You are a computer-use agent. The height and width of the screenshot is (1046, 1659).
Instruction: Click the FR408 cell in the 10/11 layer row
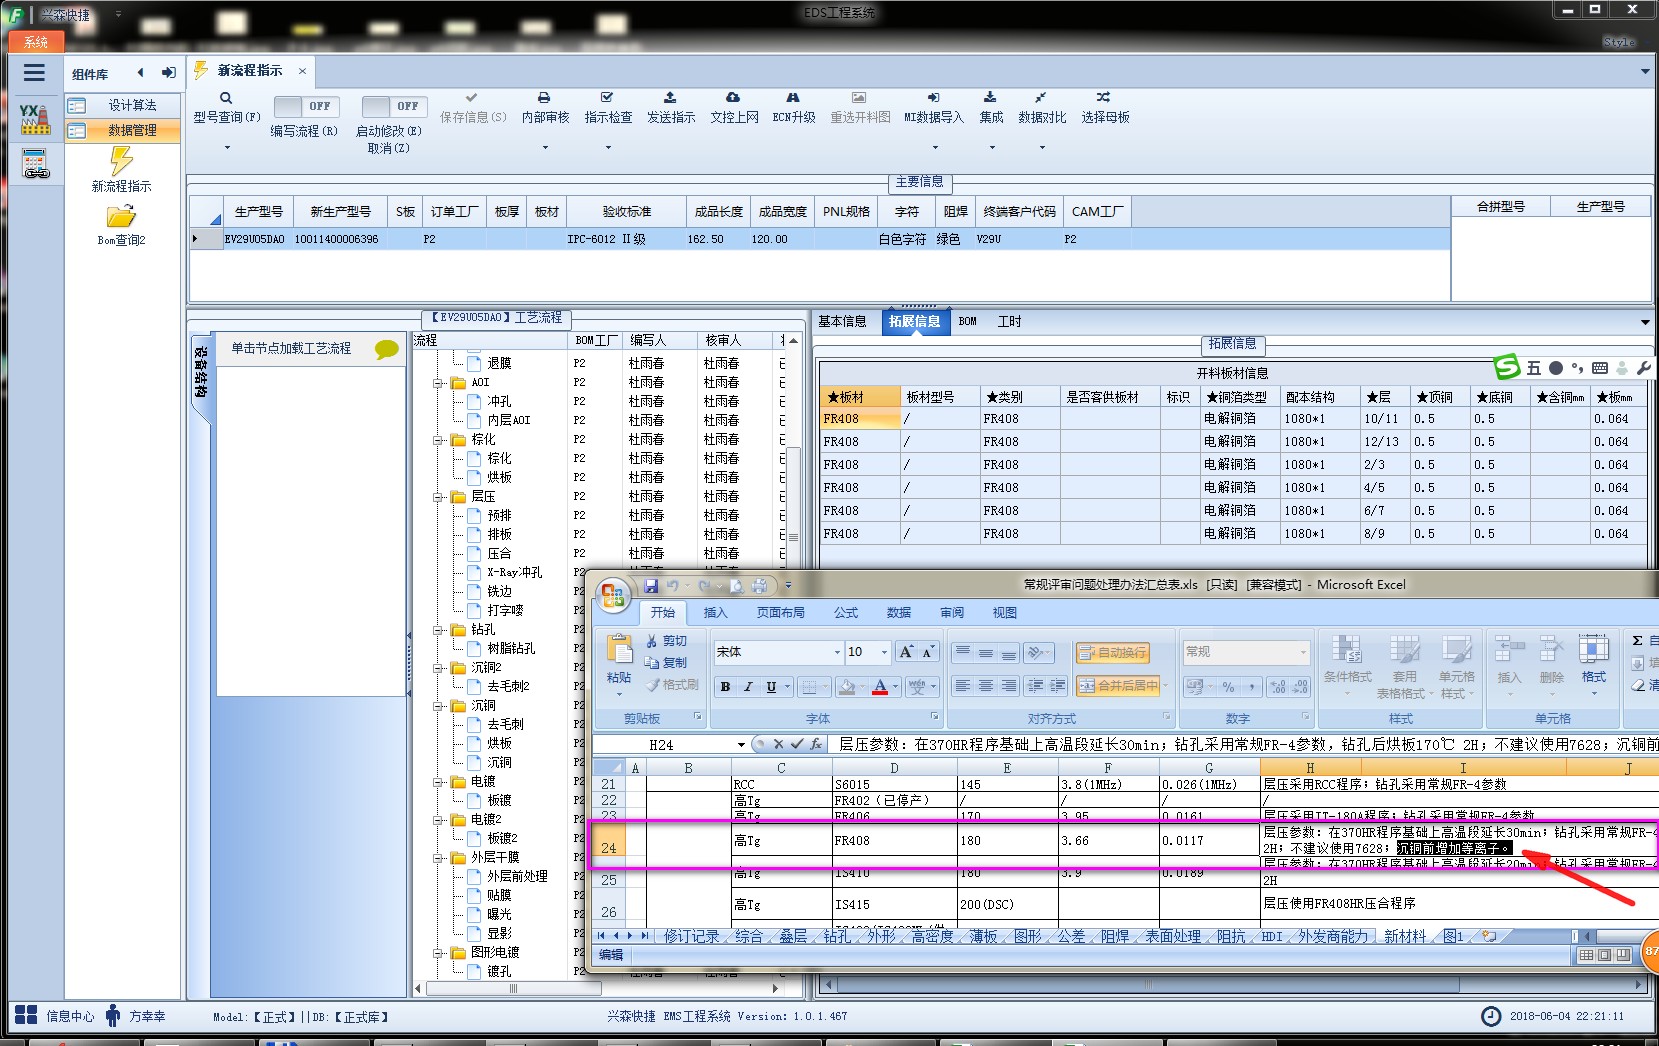tap(860, 419)
